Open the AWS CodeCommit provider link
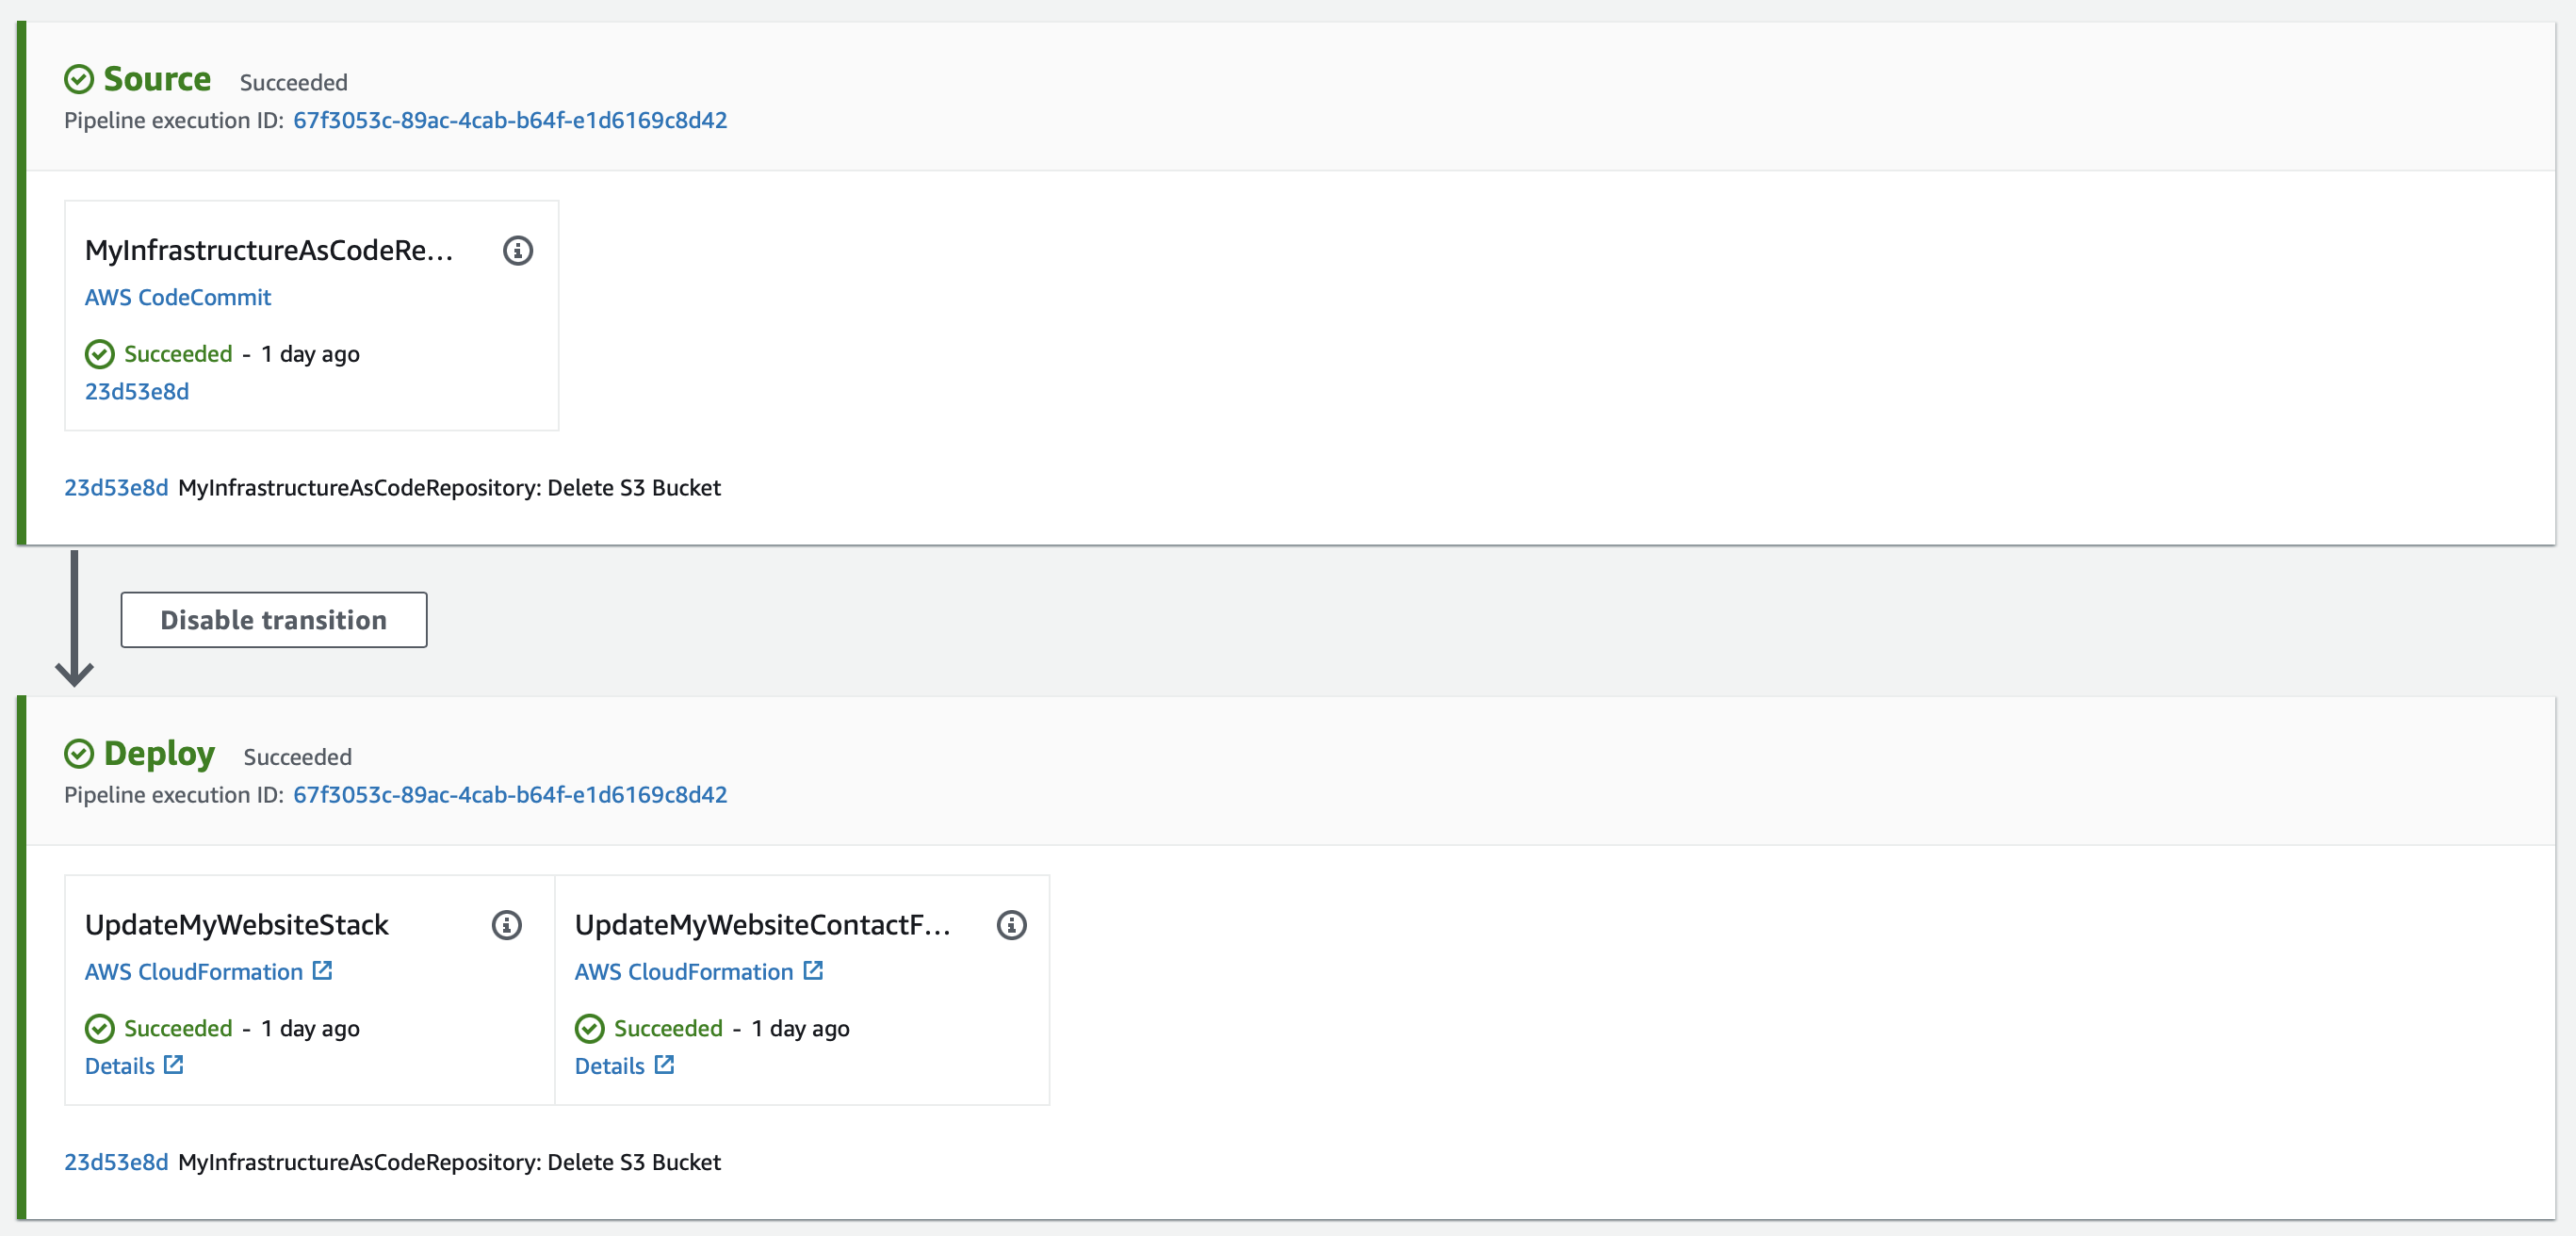This screenshot has width=2576, height=1236. click(x=178, y=297)
